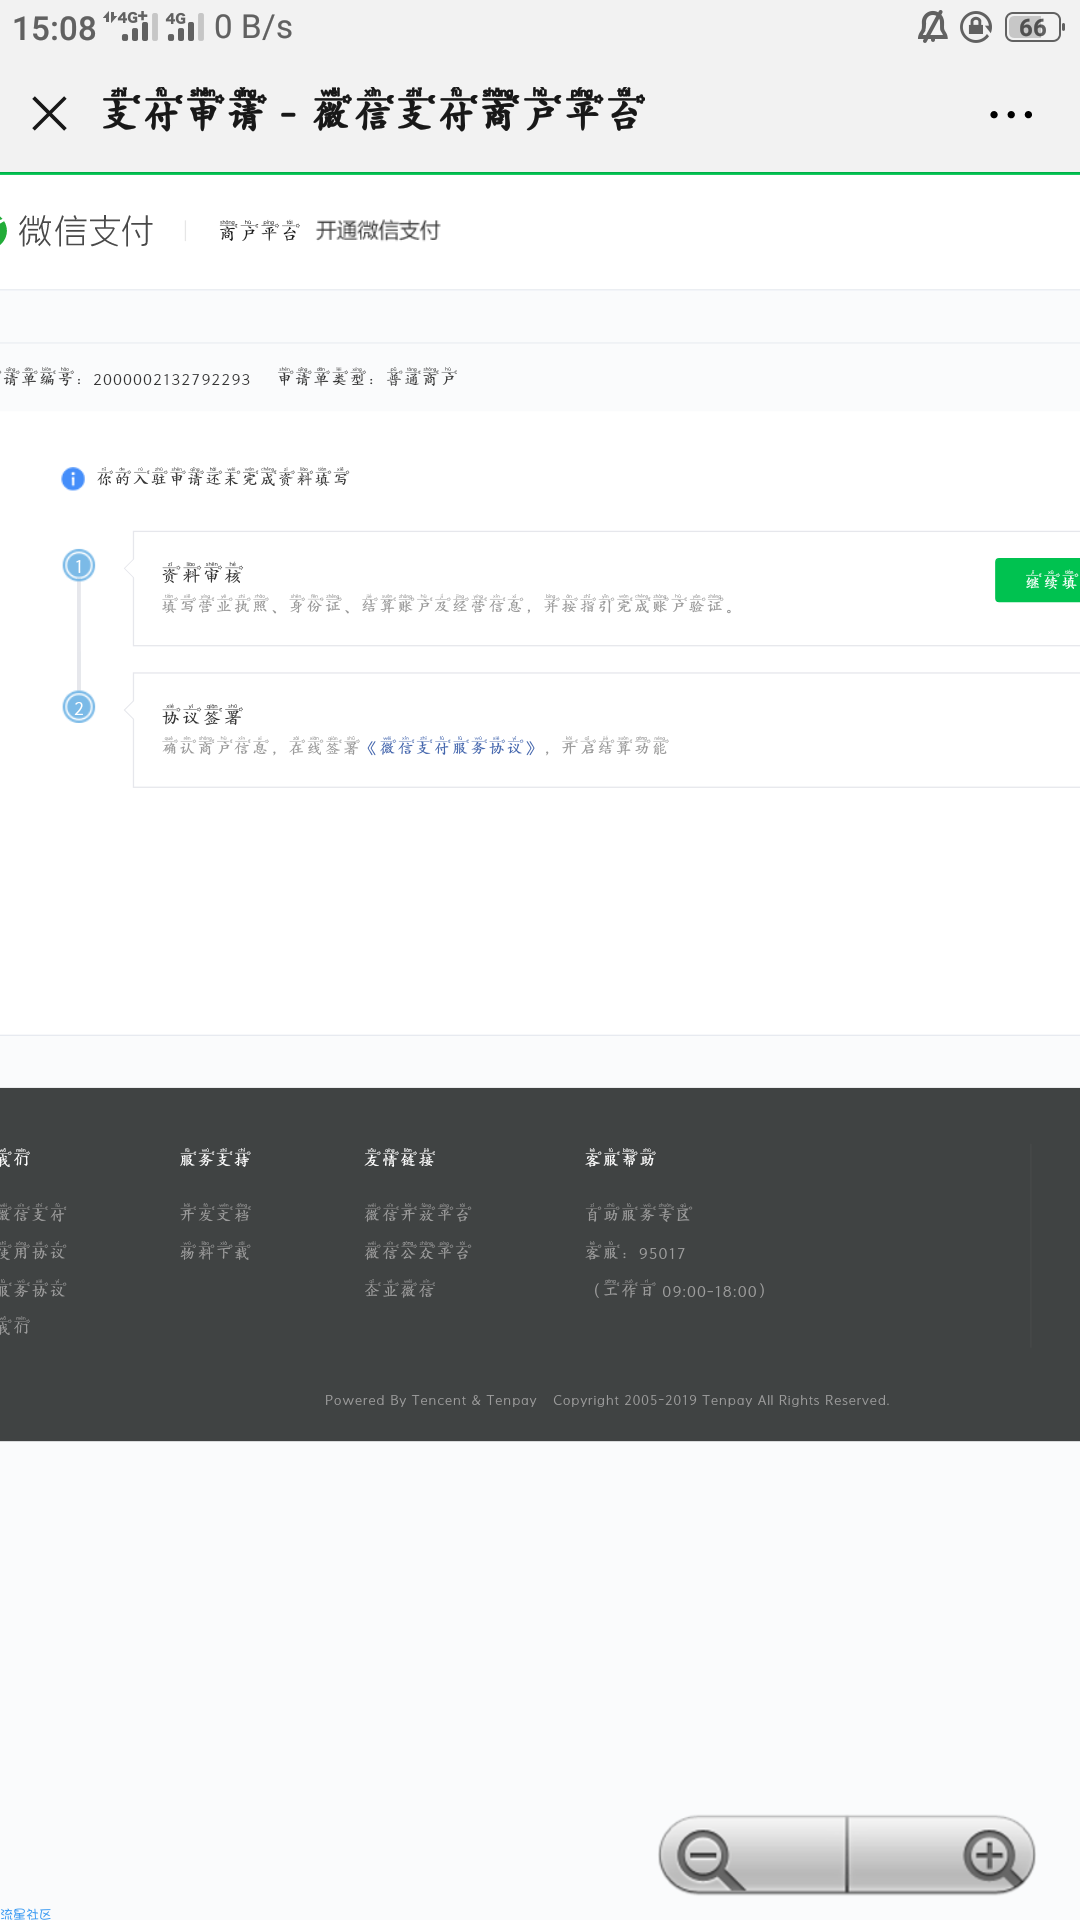Image resolution: width=1080 pixels, height=1920 pixels.
Task: Click the unfinished application notice text
Action: [x=223, y=478]
